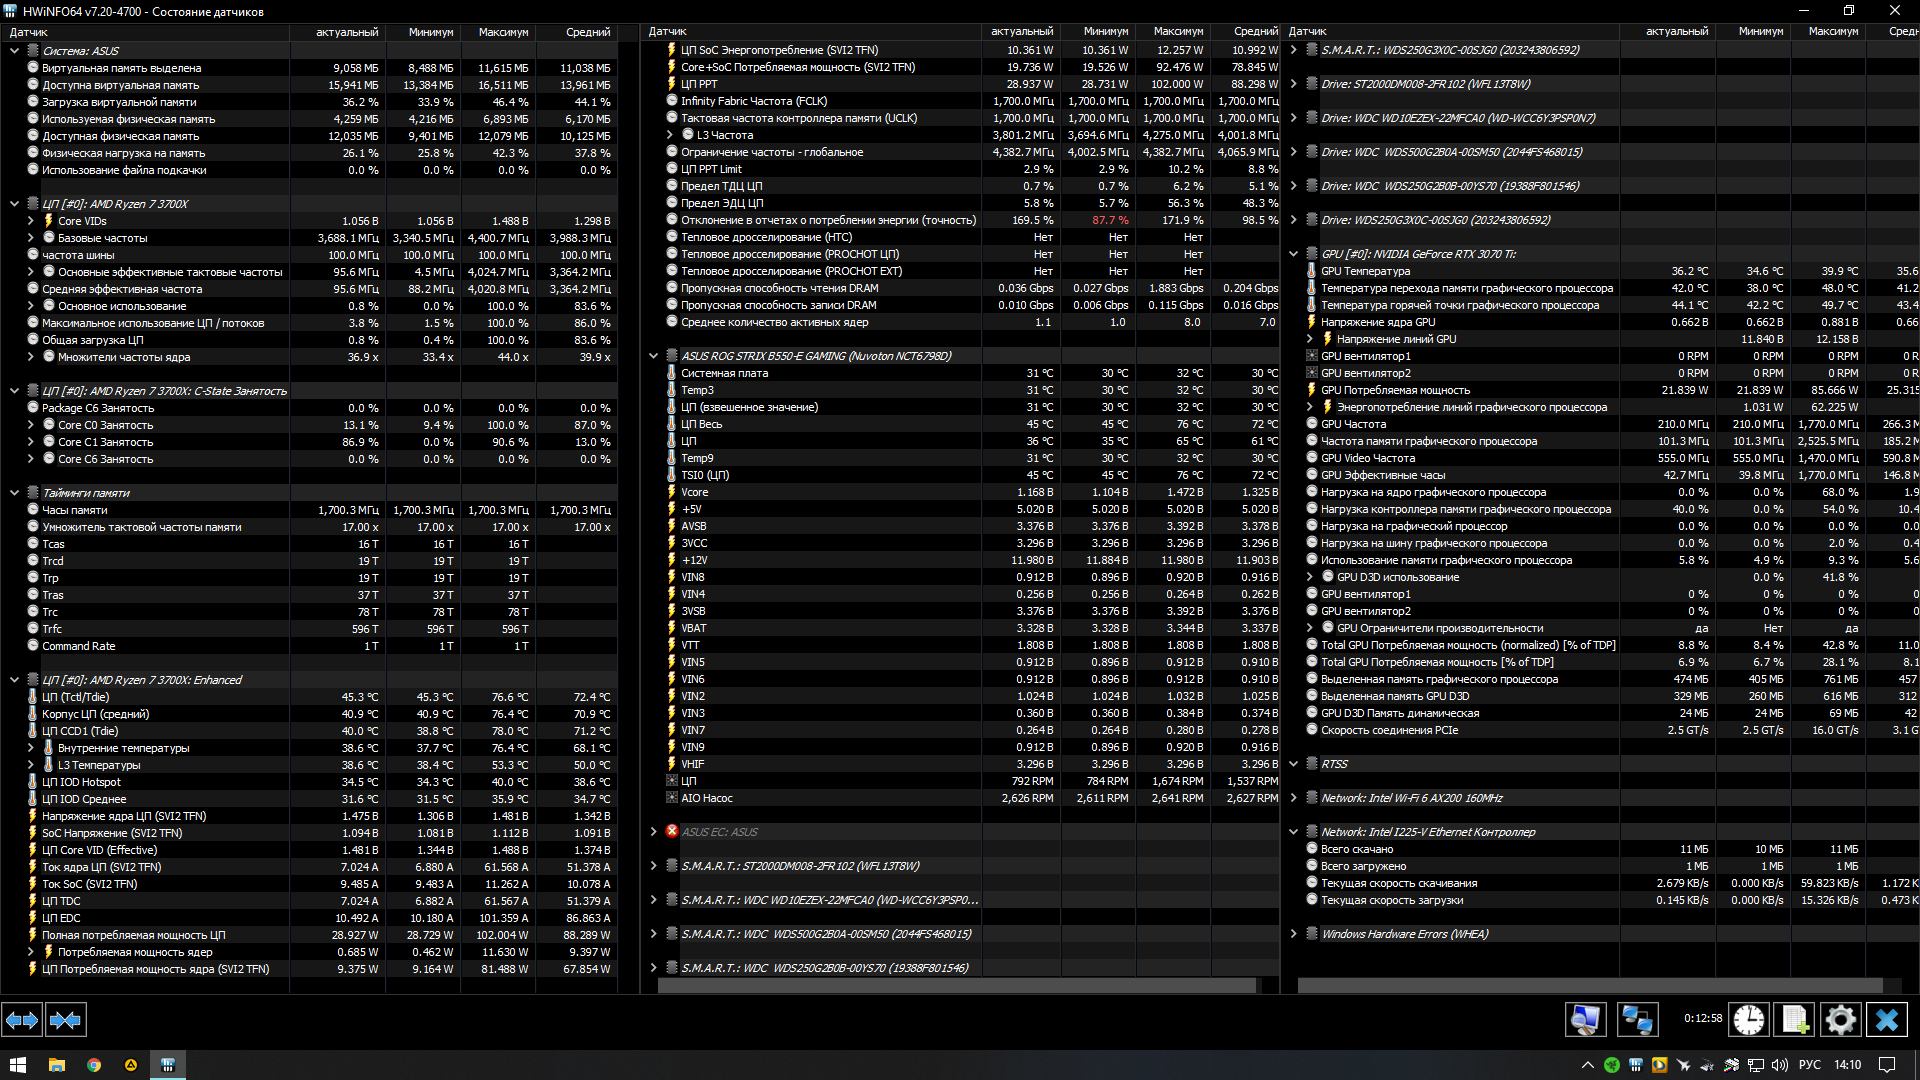Viewport: 1920px width, 1080px height.
Task: Click the Датчик column header in middle panel
Action: (x=668, y=32)
